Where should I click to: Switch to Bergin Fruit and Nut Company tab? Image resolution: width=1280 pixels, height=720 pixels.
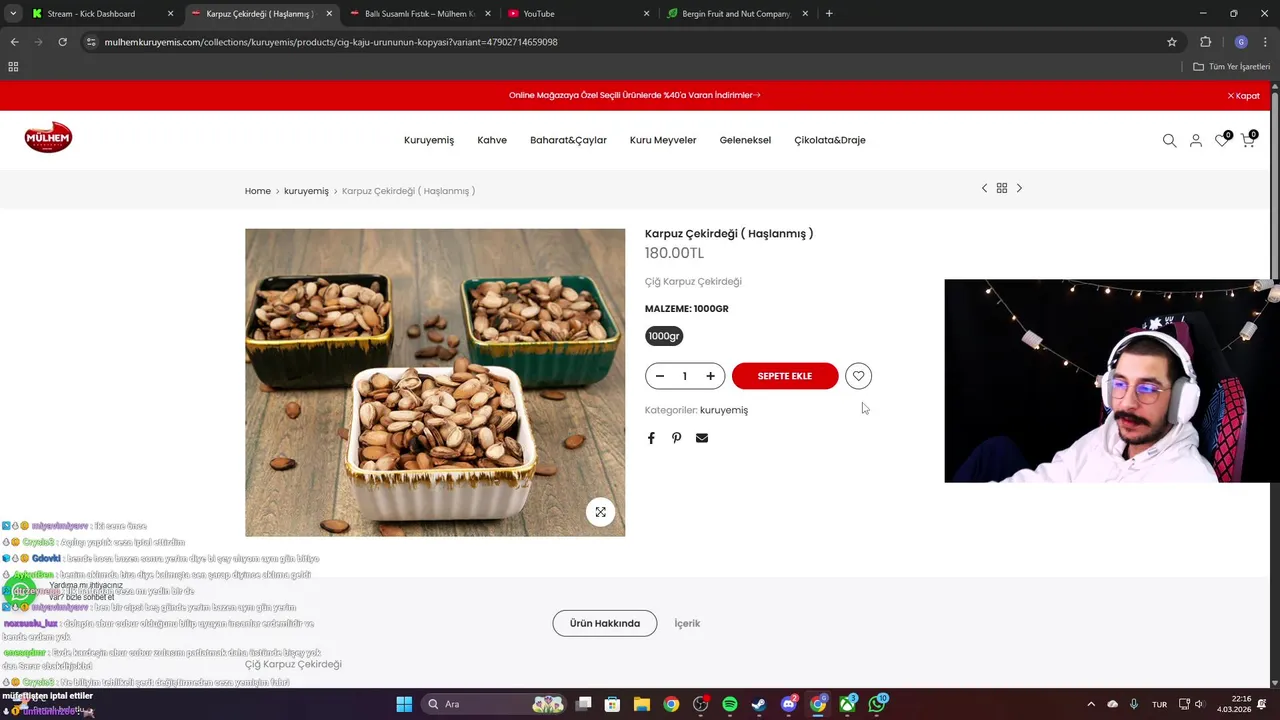(x=737, y=14)
